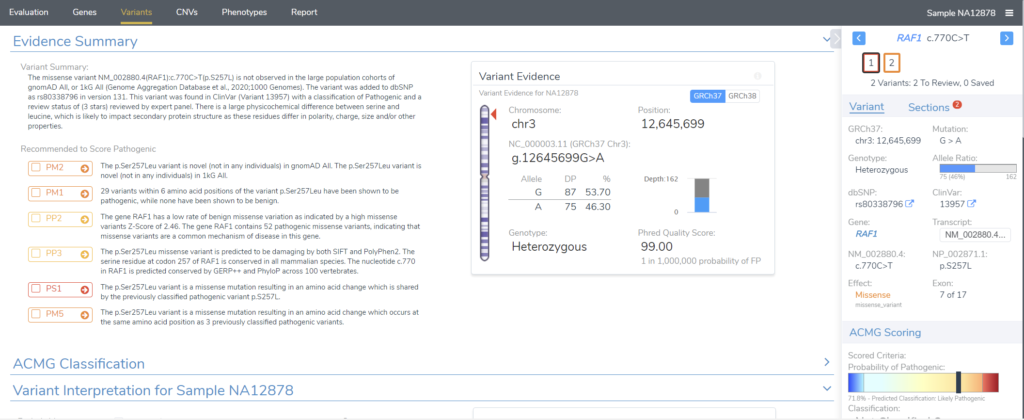Image resolution: width=1024 pixels, height=420 pixels.
Task: Click the Variant Interpretation for Sample NA12878 heading
Action: [153, 390]
